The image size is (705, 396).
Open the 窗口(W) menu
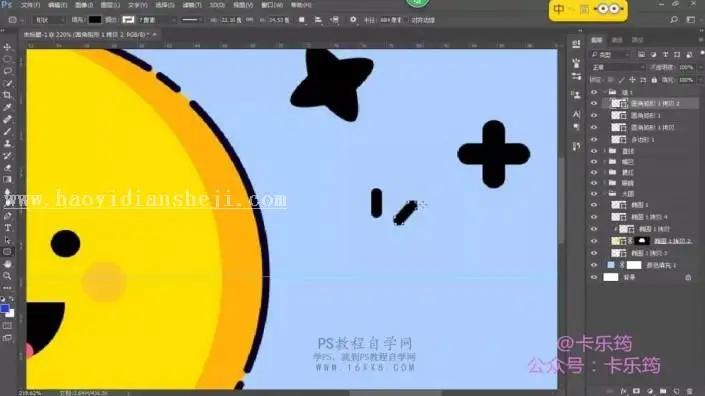pos(272,5)
